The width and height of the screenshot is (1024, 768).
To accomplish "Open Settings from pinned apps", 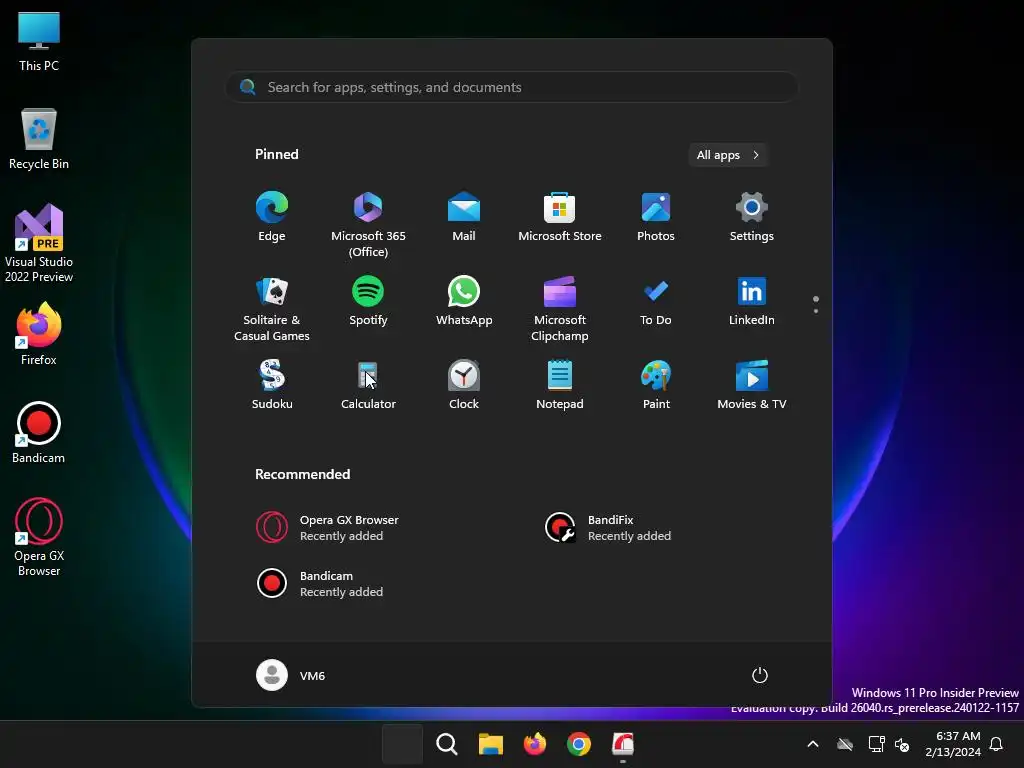I will (x=752, y=217).
